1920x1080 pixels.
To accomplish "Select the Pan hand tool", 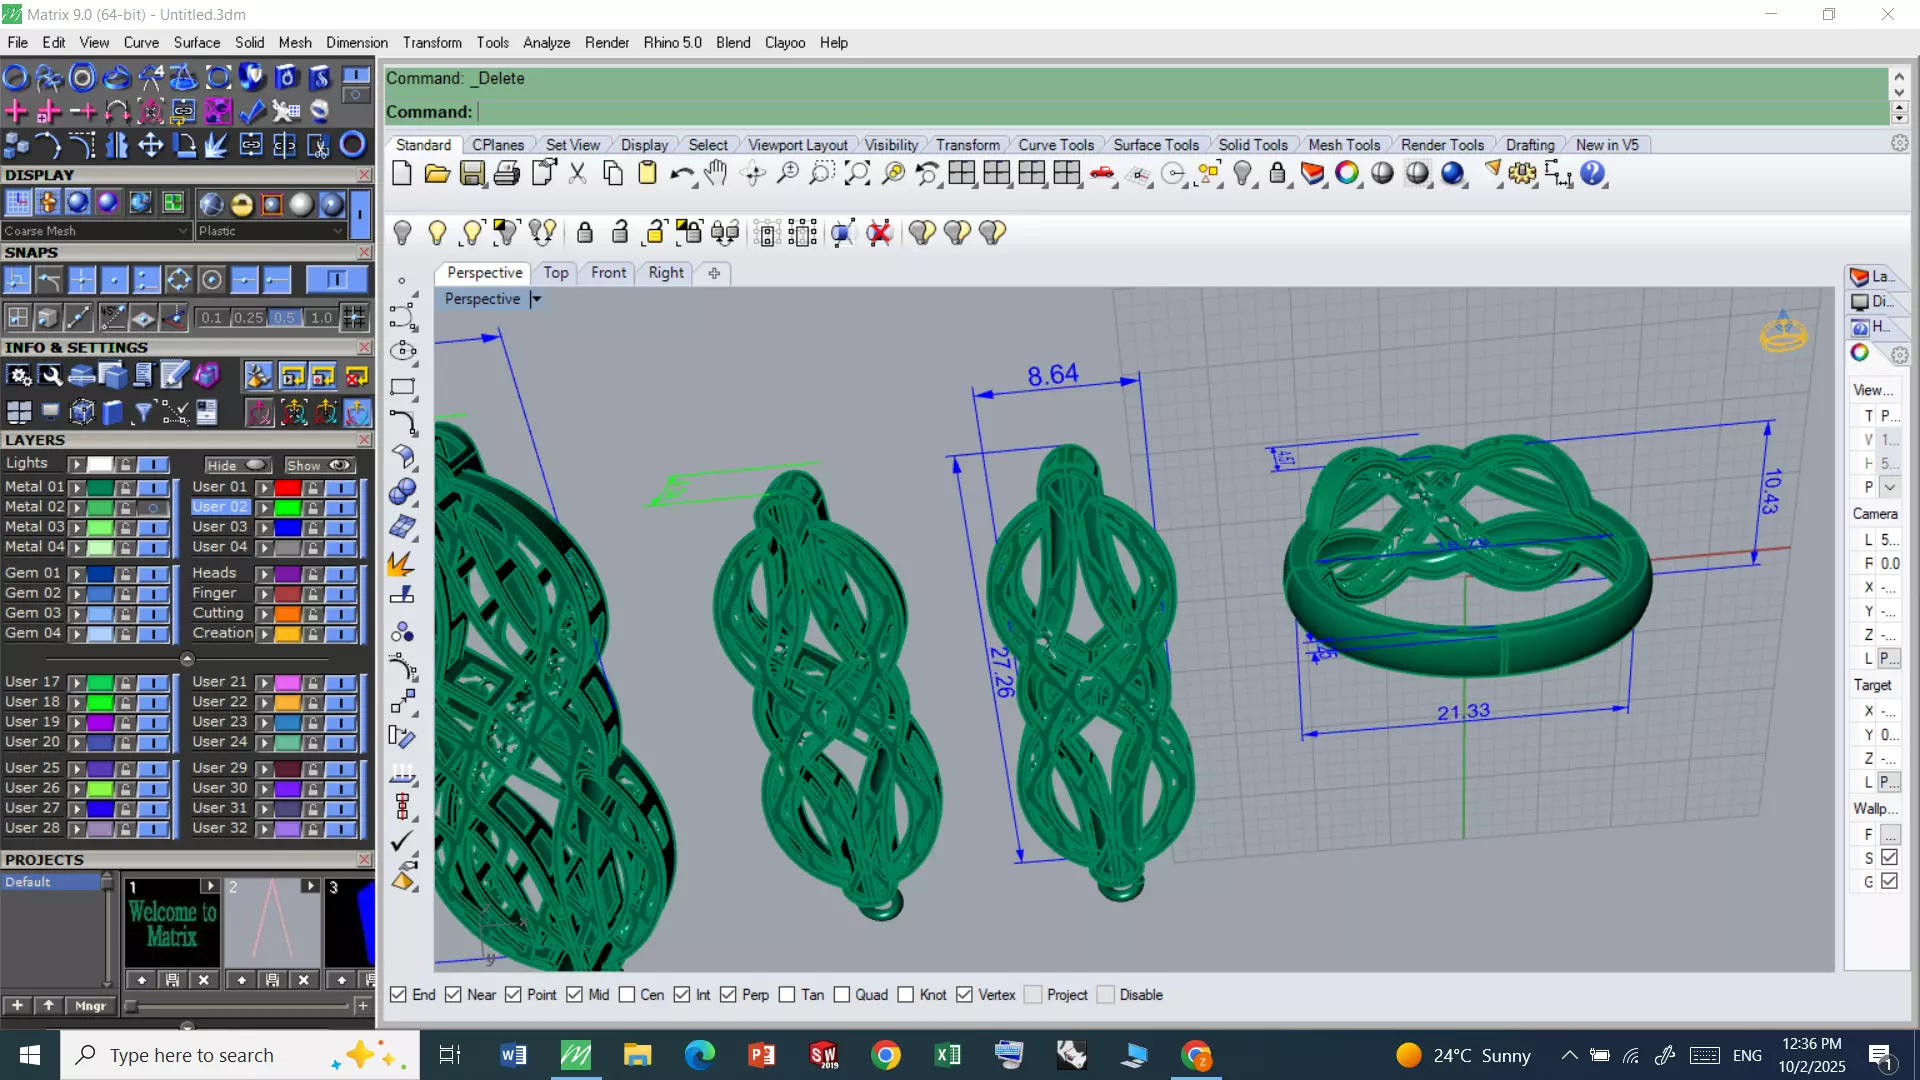I will point(716,174).
